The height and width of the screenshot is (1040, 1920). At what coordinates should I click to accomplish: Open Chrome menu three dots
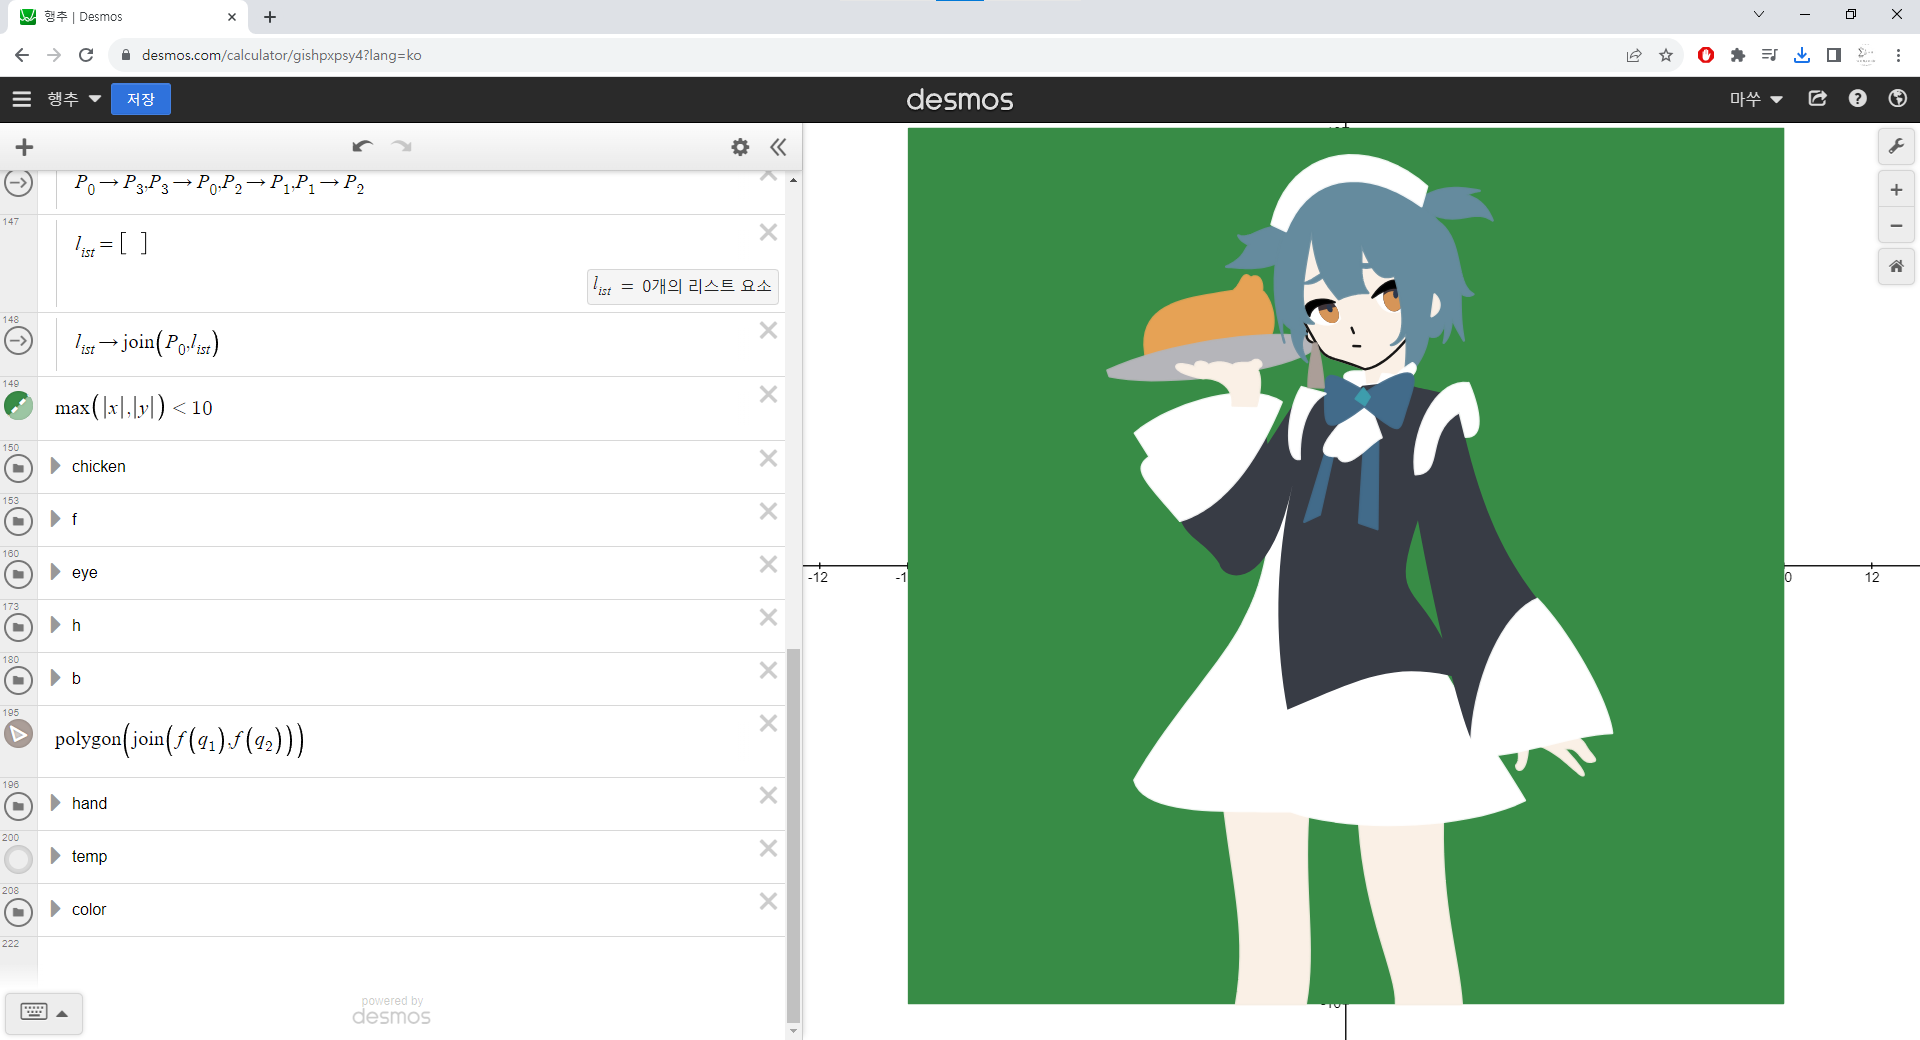click(1898, 55)
